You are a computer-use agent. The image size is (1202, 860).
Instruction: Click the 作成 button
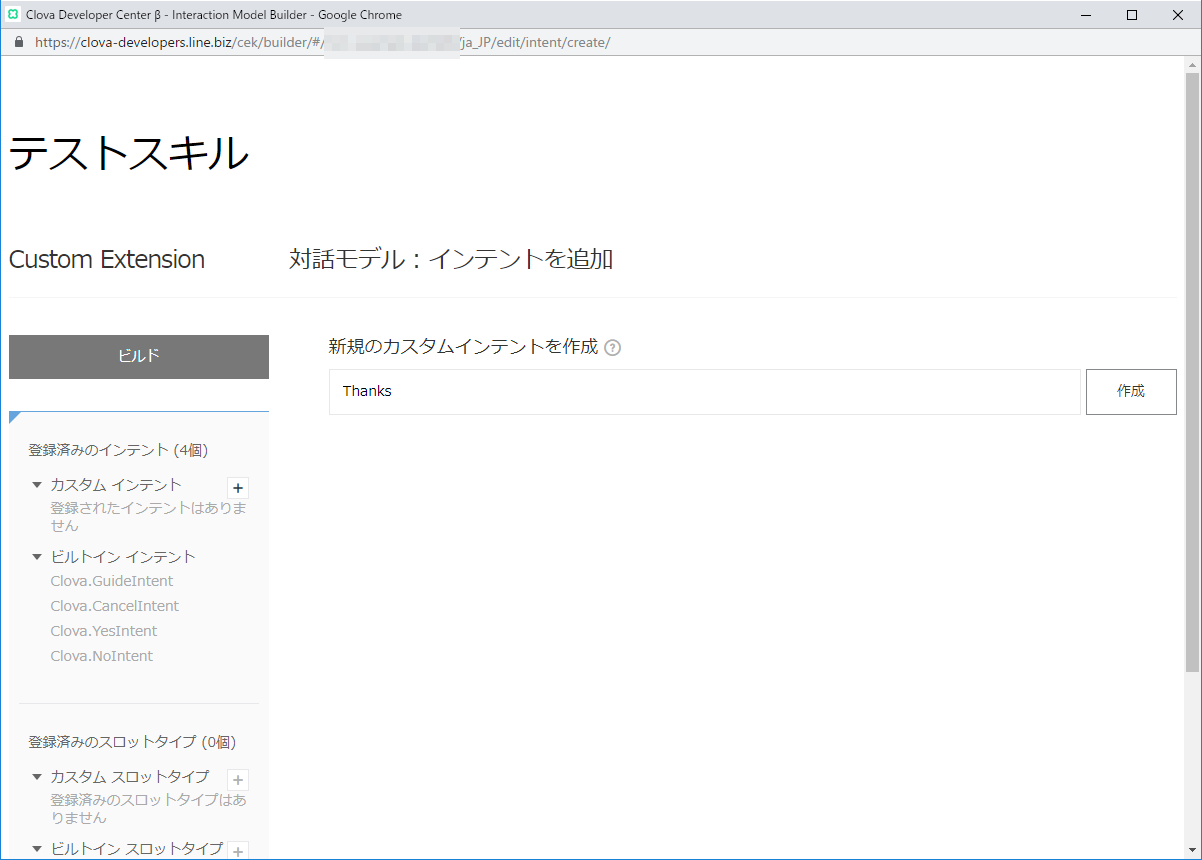pyautogui.click(x=1130, y=392)
